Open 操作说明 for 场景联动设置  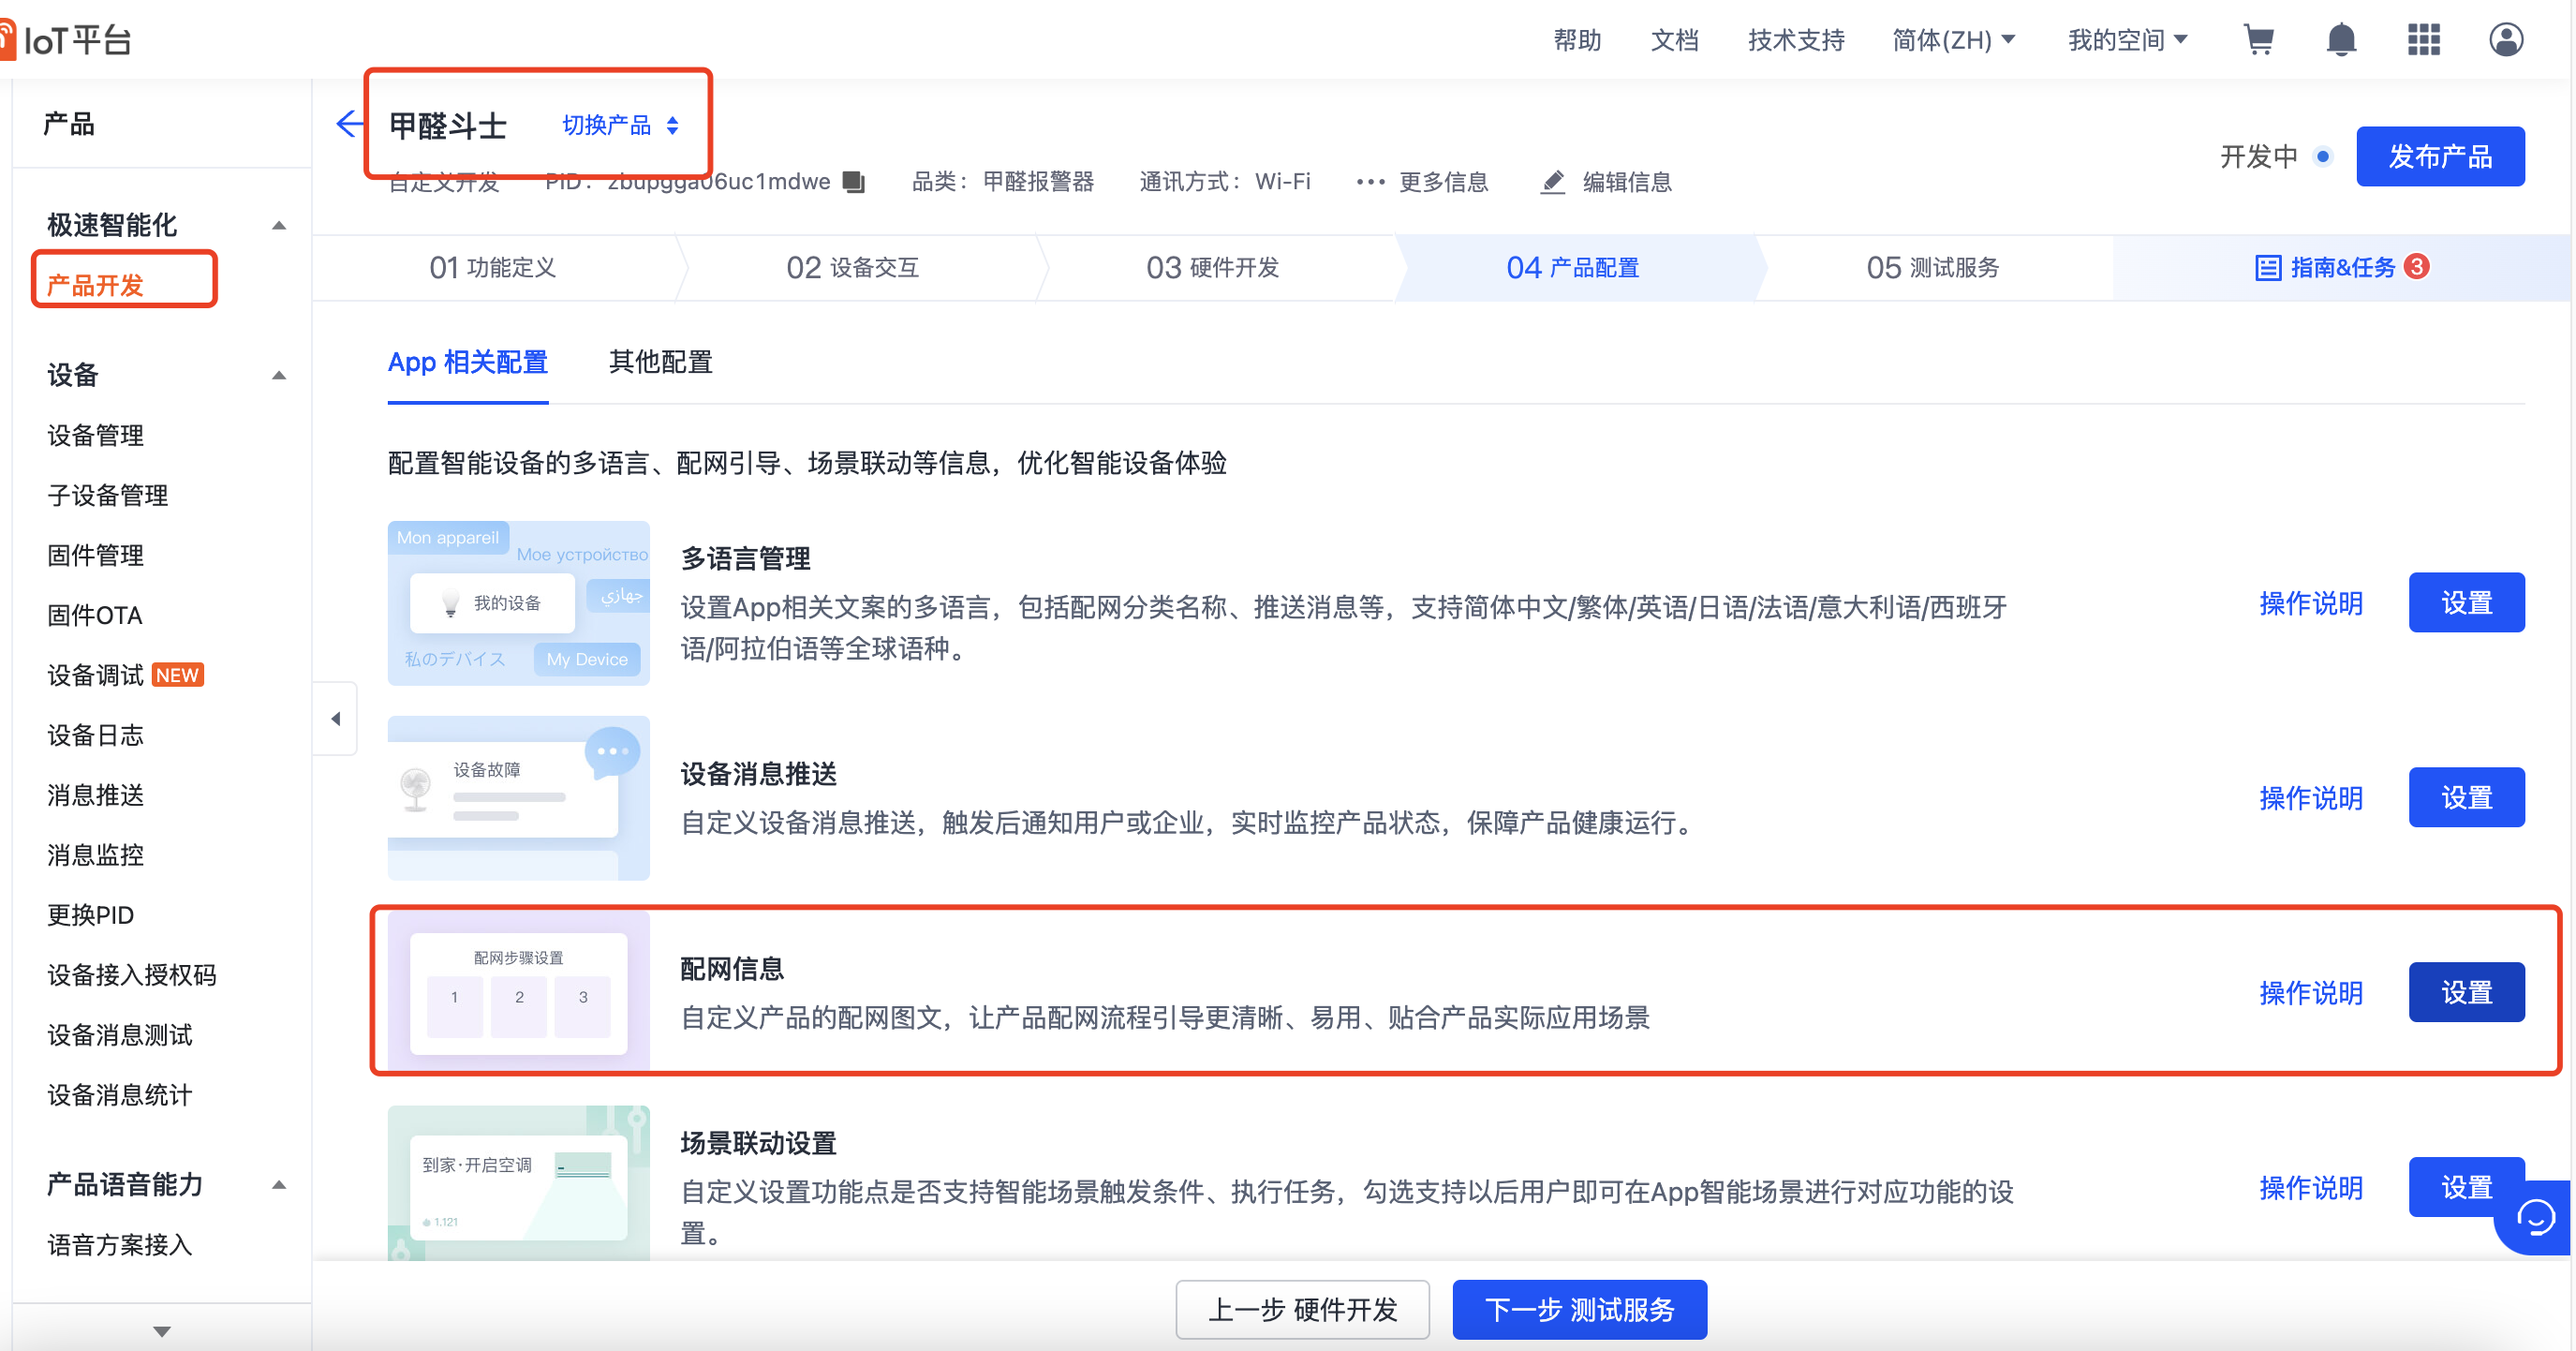click(x=2311, y=1188)
